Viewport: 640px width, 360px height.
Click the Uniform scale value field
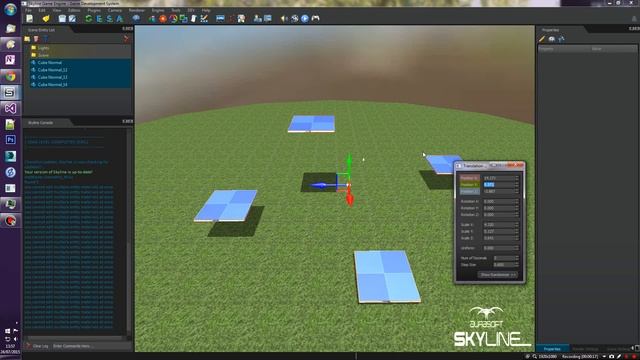coord(498,248)
